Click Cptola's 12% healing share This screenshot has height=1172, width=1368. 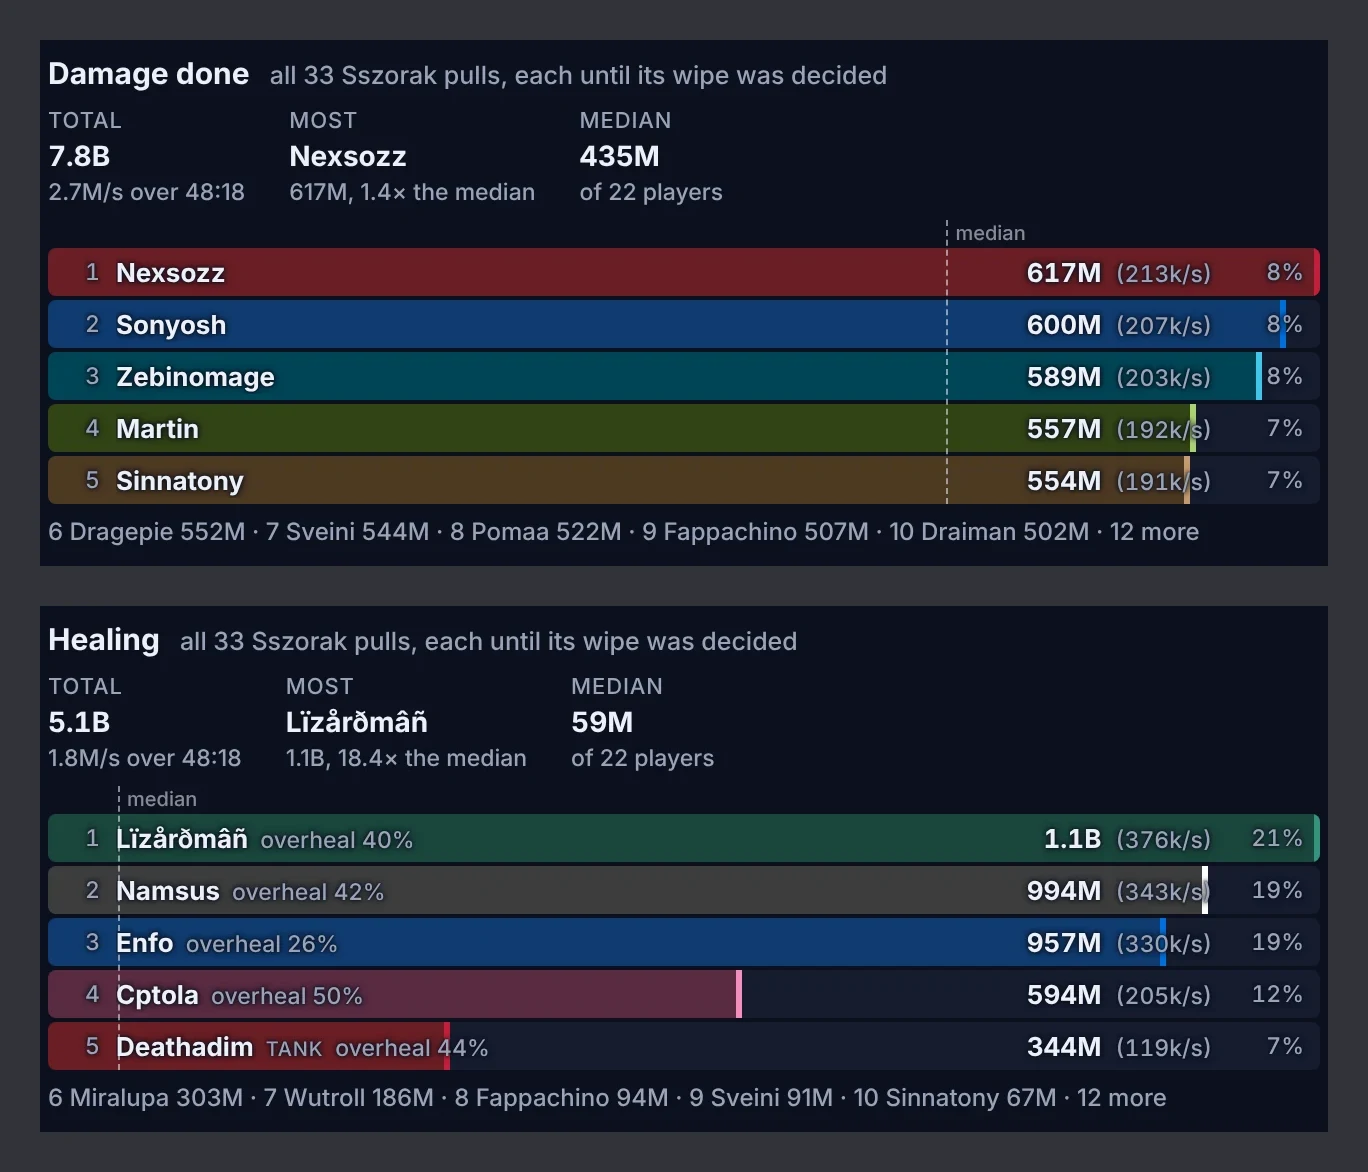1277,994
